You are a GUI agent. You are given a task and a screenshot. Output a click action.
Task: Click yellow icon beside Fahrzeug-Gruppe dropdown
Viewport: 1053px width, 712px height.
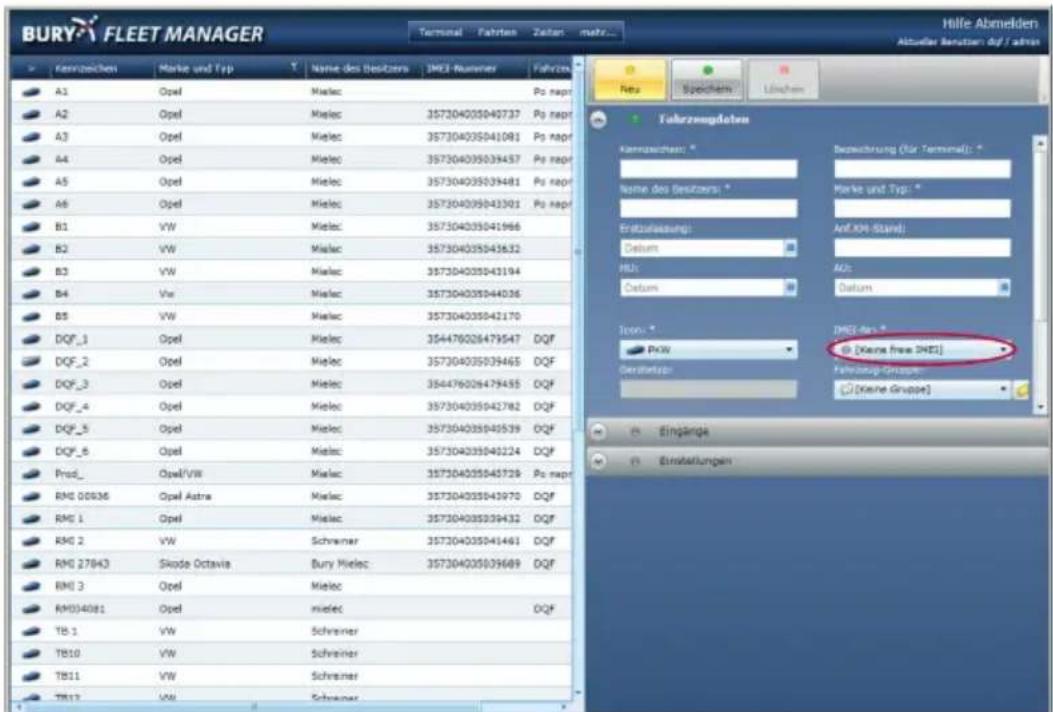pos(1021,390)
